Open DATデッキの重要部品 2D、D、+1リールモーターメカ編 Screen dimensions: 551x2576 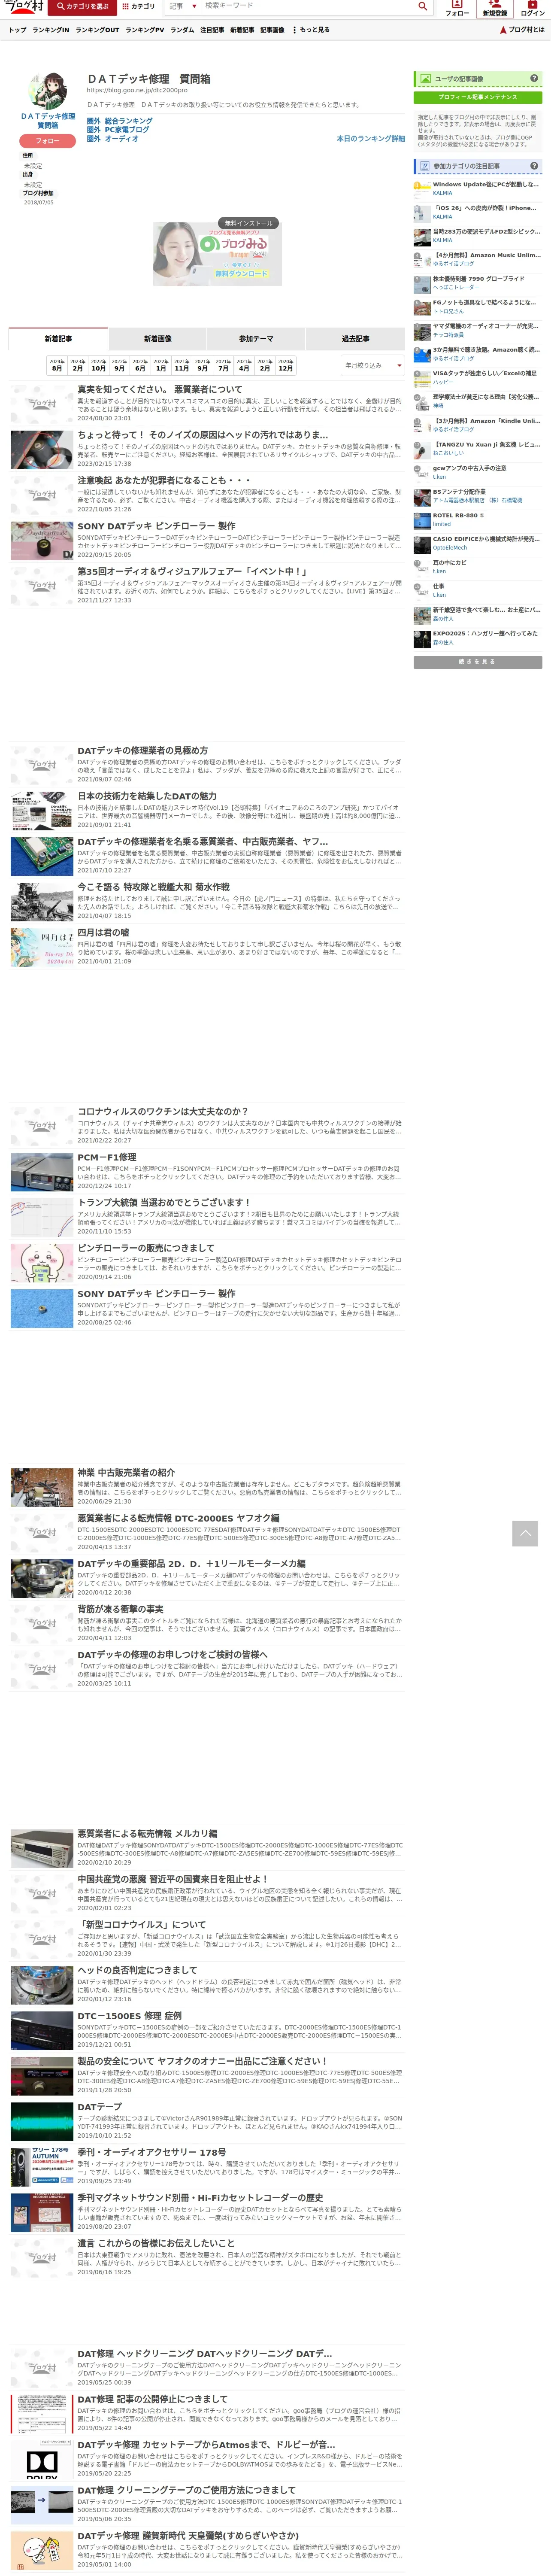click(192, 1564)
